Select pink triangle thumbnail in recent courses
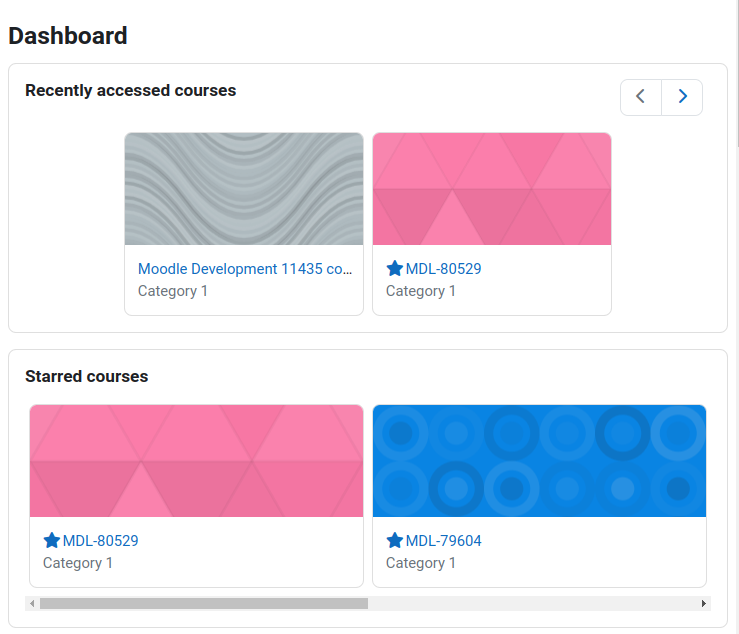The width and height of the screenshot is (739, 634). click(x=492, y=189)
